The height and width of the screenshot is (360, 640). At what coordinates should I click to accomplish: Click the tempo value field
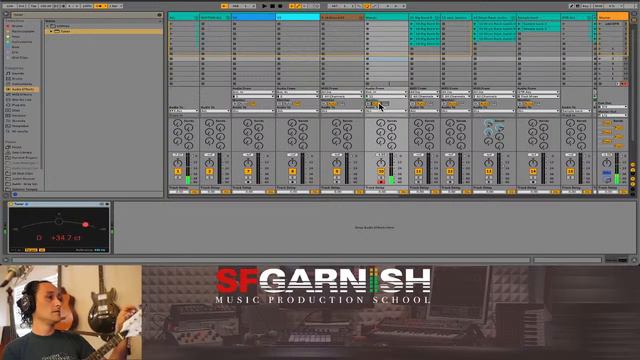click(45, 6)
